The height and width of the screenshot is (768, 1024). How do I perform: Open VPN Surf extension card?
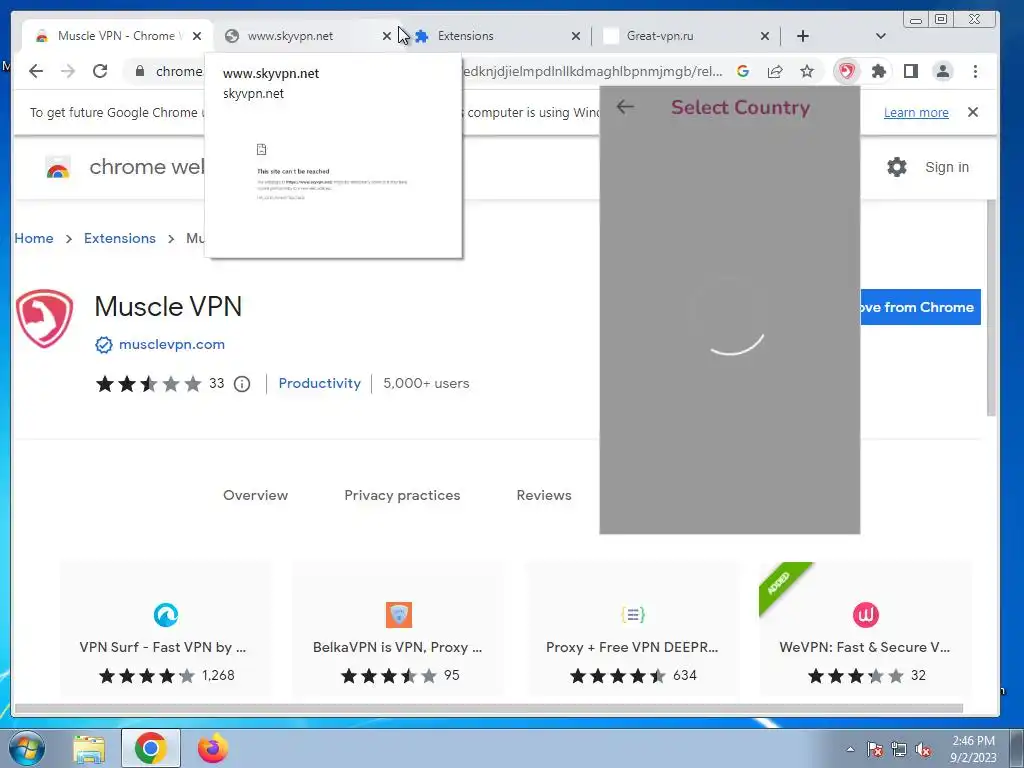[x=165, y=630]
